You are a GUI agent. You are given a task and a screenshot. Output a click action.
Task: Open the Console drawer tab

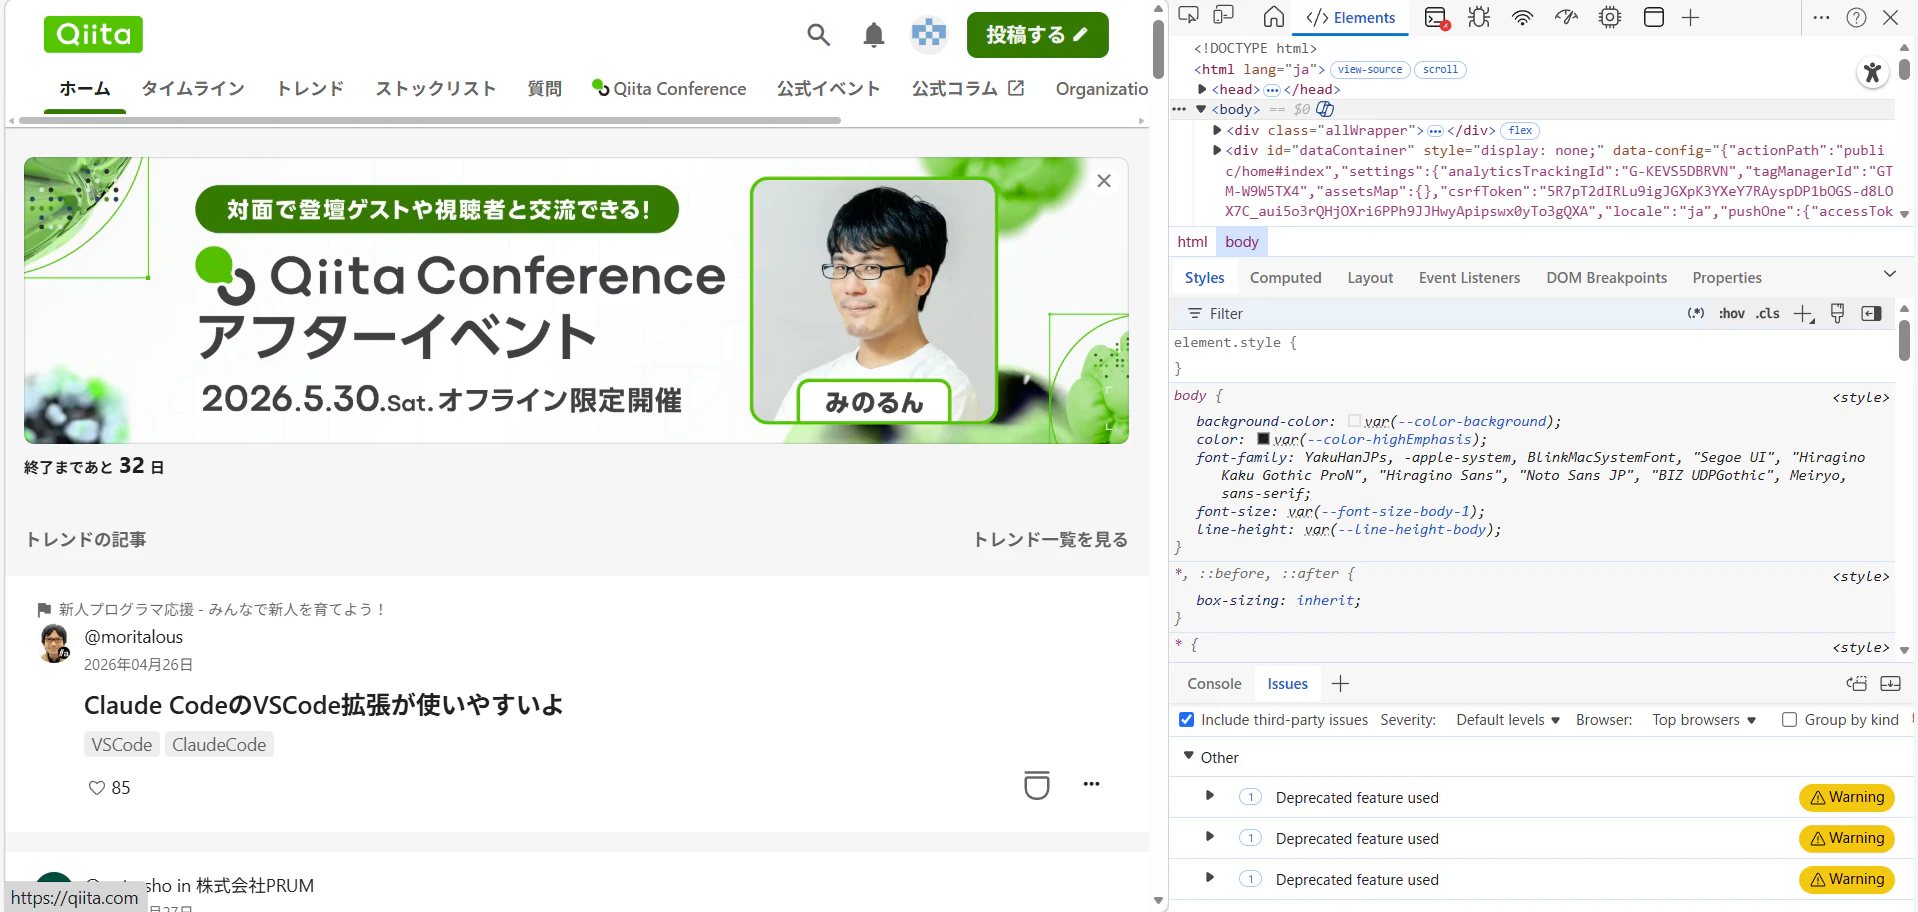(1214, 684)
